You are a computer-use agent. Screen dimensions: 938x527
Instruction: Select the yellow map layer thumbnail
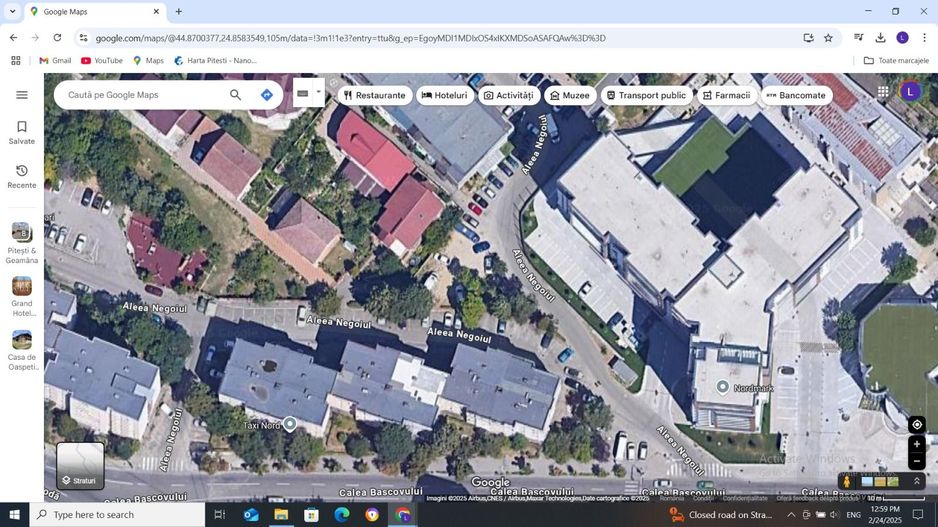pyautogui.click(x=880, y=481)
